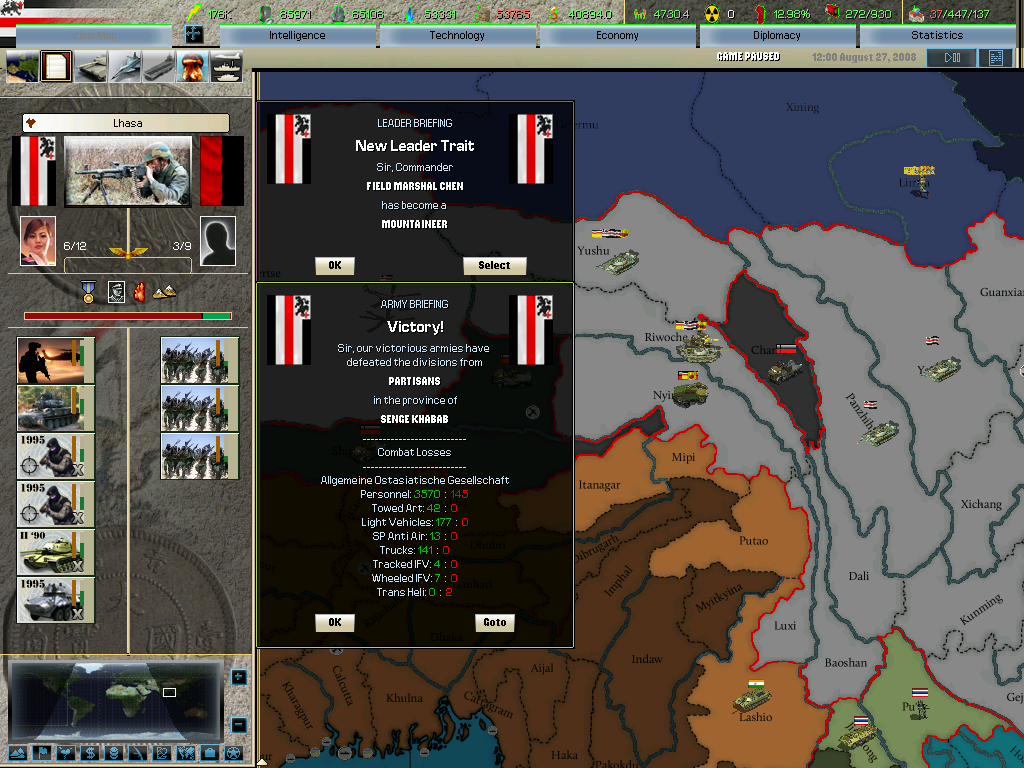Zoom out minimap with minus button
The height and width of the screenshot is (768, 1024).
pyautogui.click(x=238, y=724)
